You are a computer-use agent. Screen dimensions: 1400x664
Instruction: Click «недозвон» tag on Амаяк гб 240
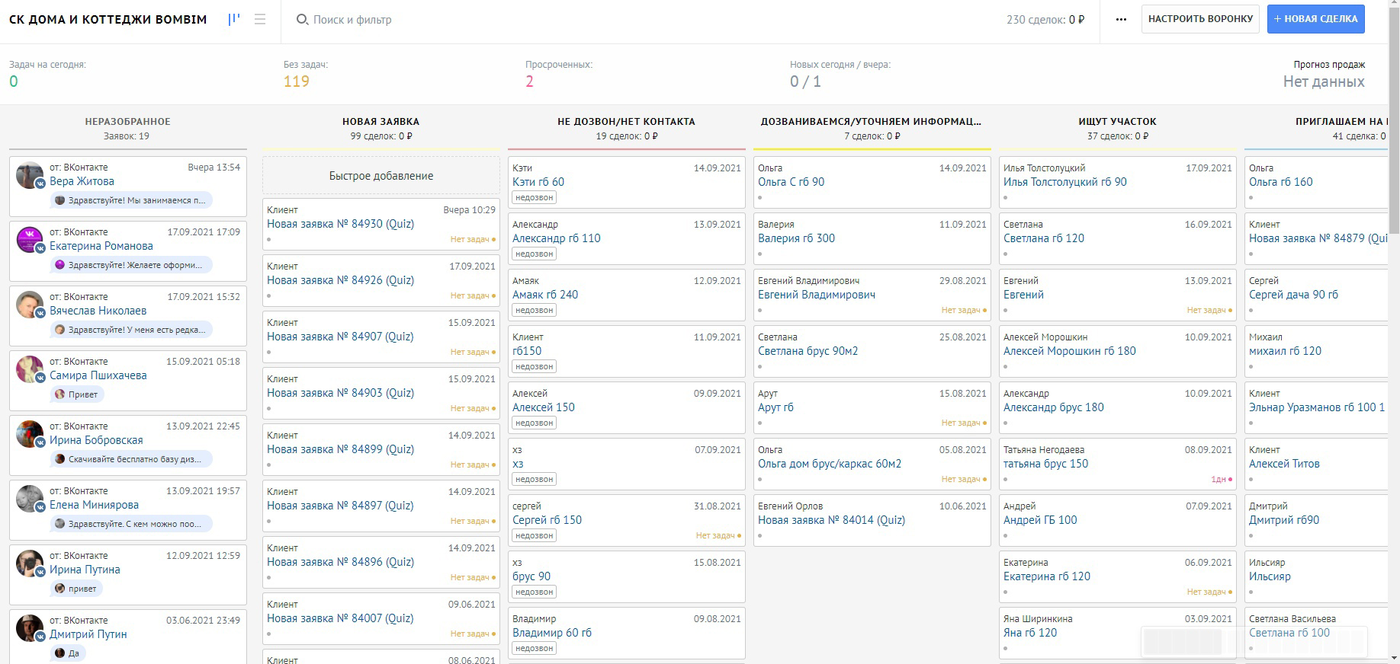click(534, 310)
